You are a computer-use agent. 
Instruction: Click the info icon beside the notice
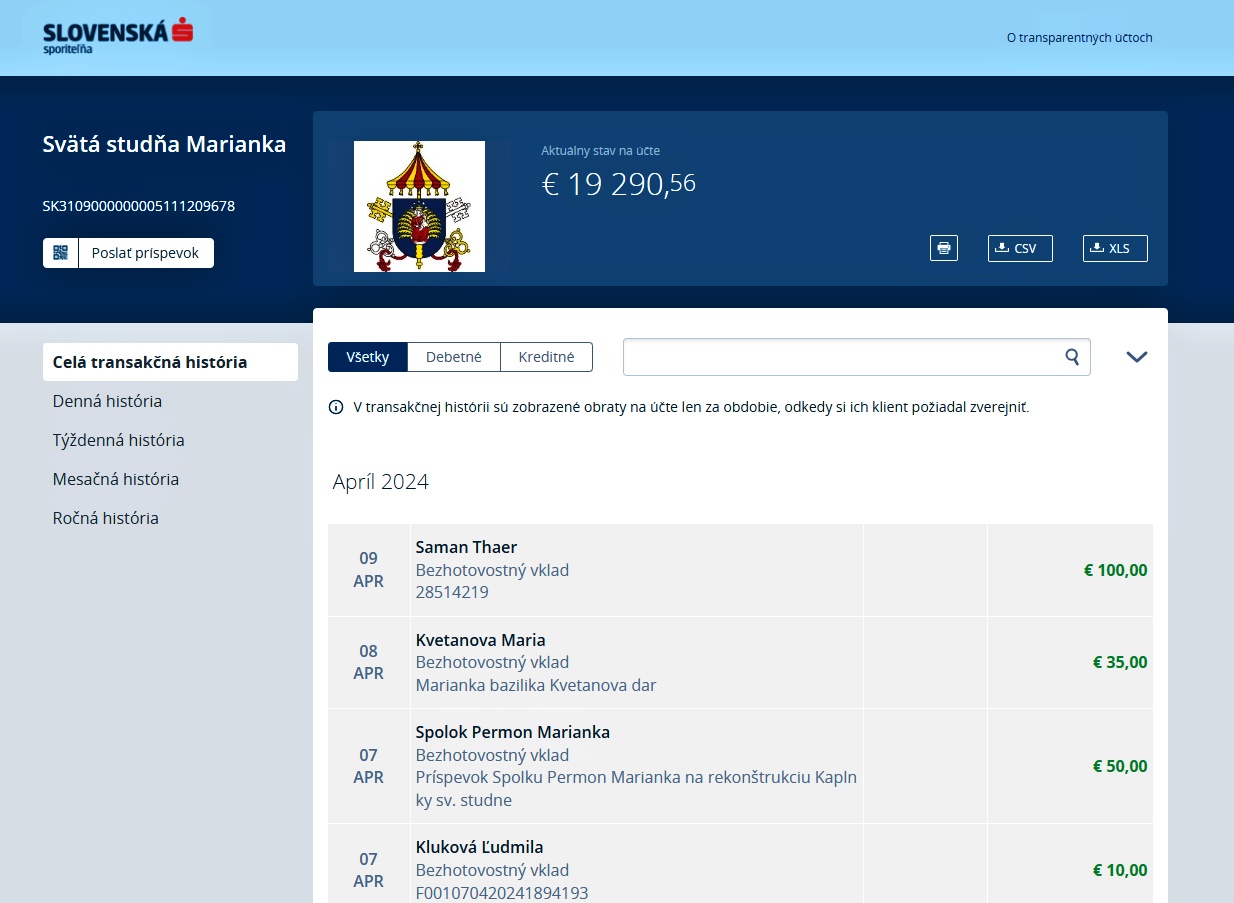(x=336, y=408)
